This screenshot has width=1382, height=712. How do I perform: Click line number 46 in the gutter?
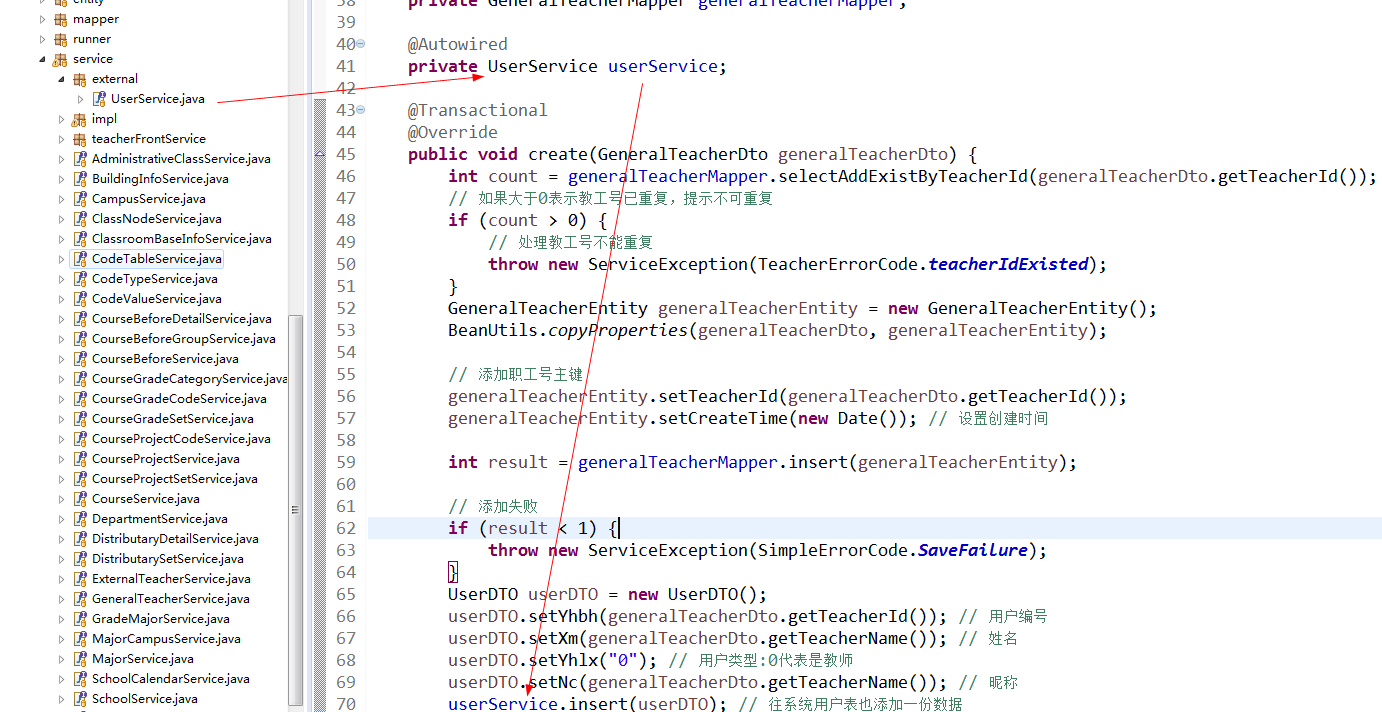(x=345, y=176)
